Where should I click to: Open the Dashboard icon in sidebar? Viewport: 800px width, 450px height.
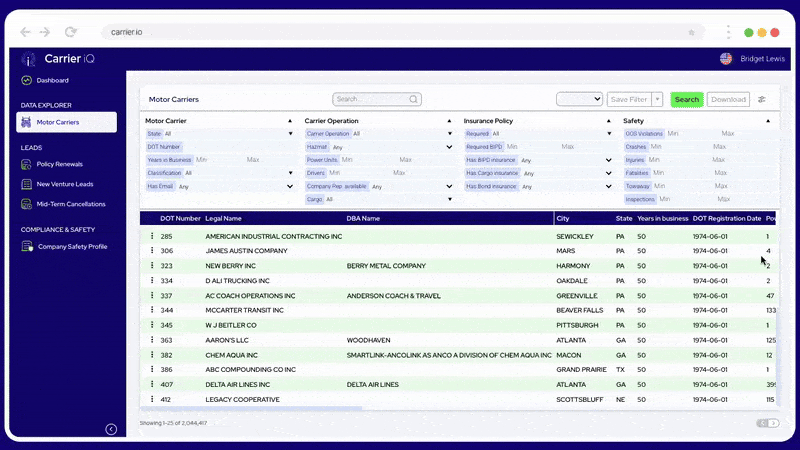[26, 80]
